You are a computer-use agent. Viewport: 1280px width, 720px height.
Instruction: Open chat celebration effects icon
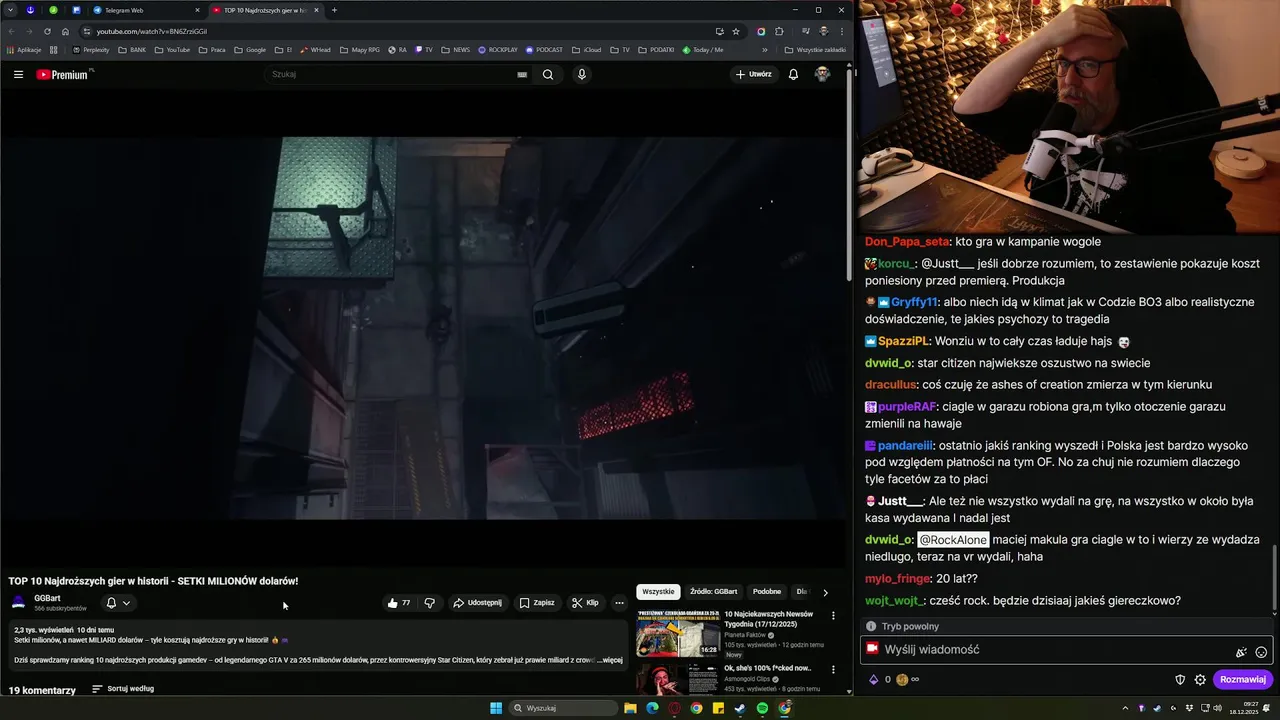pyautogui.click(x=1241, y=652)
